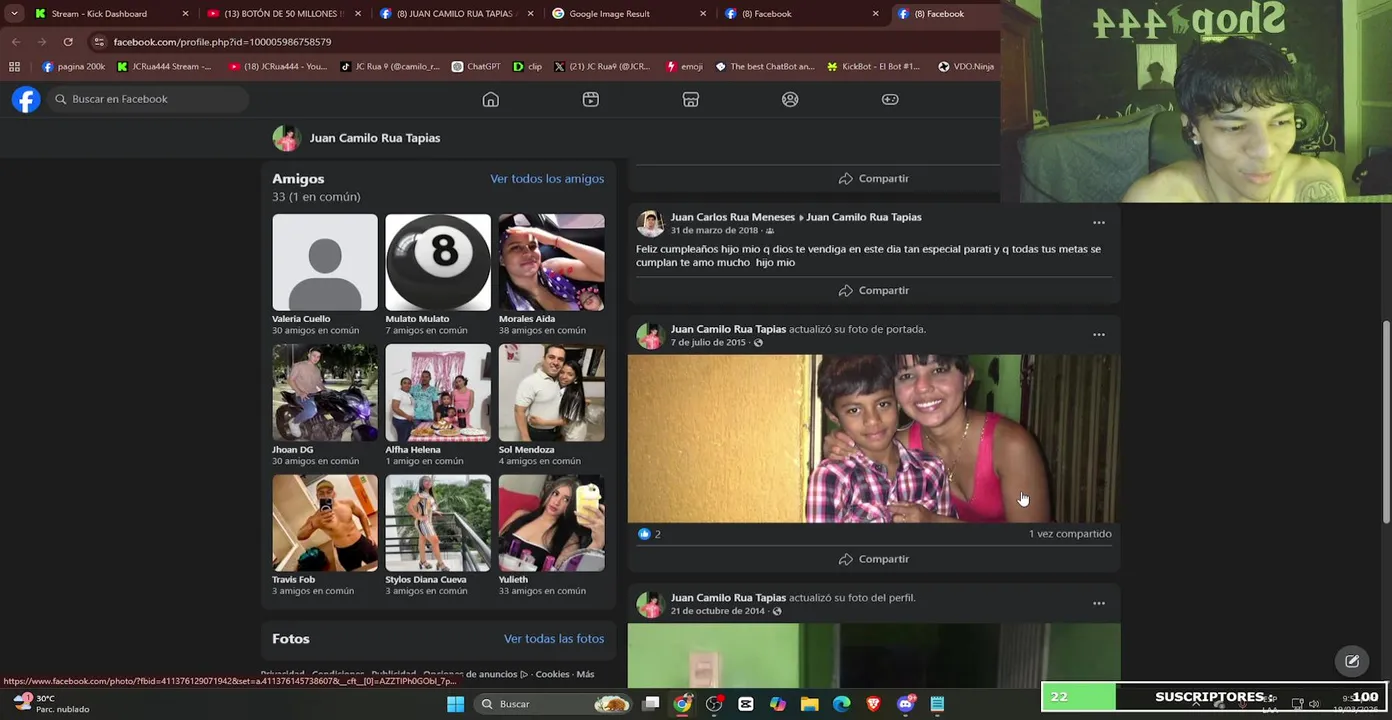This screenshot has width=1392, height=720.
Task: Click the '21 de octubre de 2014' post date
Action: pyautogui.click(x=717, y=611)
